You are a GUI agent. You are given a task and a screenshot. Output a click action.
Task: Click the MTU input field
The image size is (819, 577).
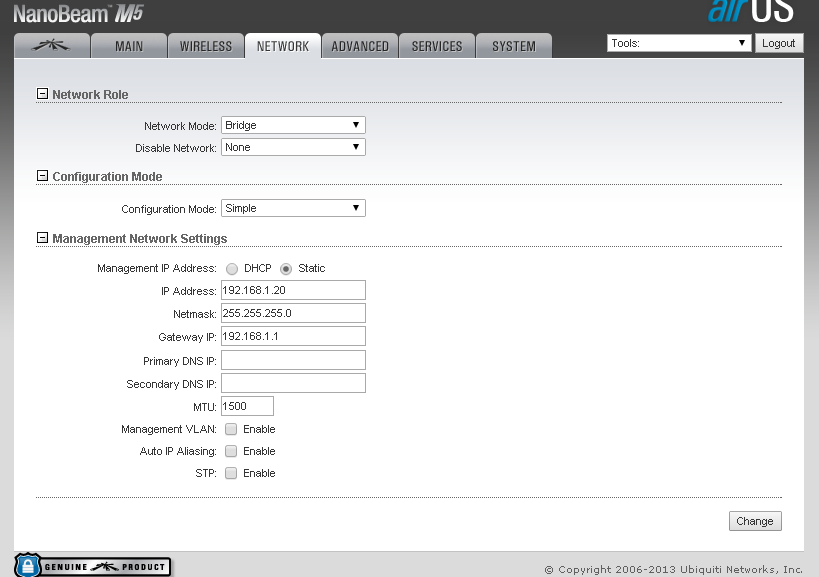click(x=247, y=406)
